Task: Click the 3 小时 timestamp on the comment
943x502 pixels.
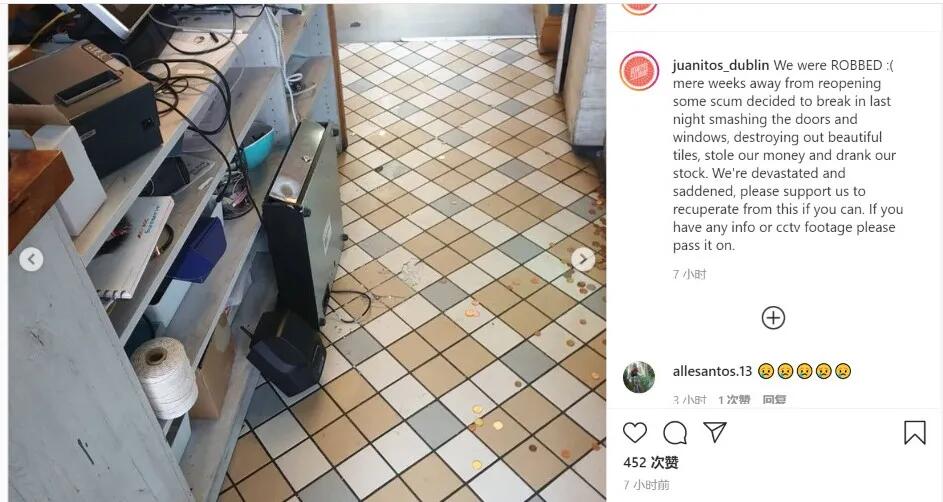Action: pos(689,400)
